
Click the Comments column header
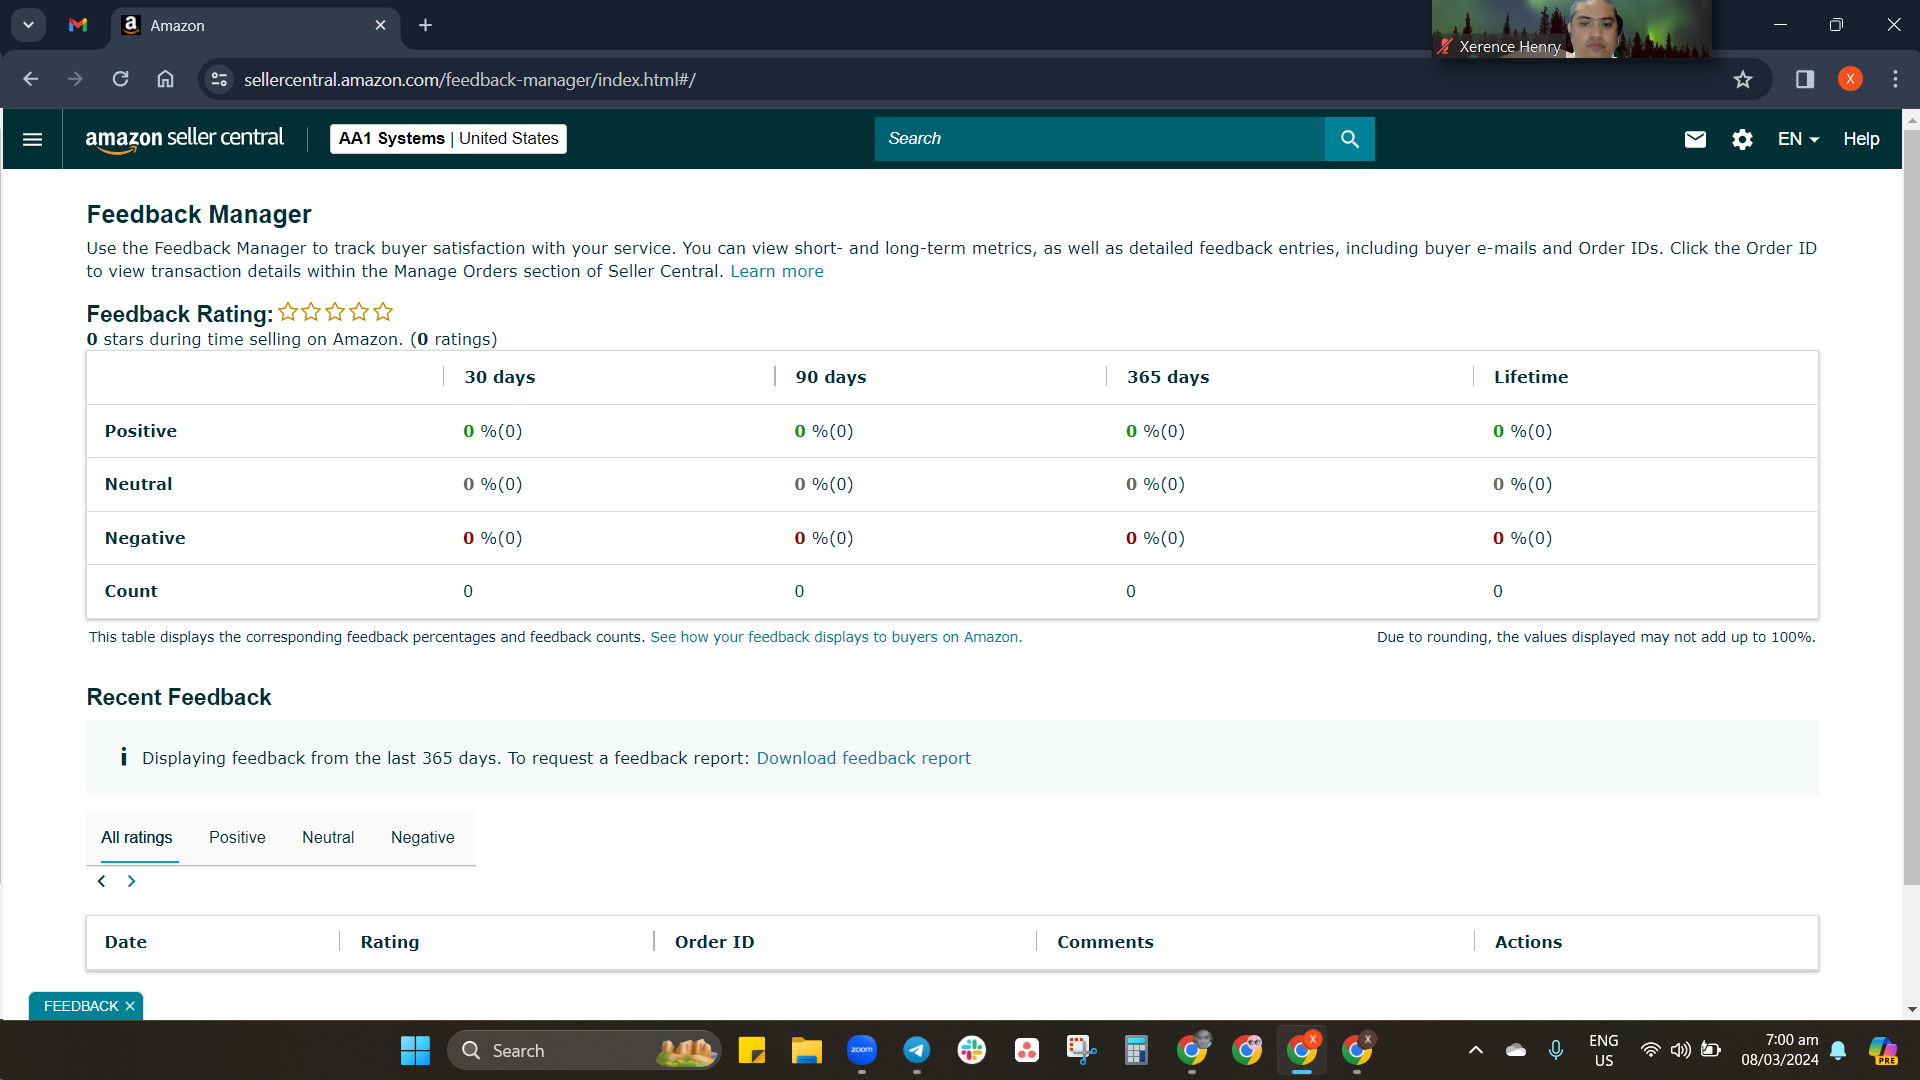coord(1105,942)
